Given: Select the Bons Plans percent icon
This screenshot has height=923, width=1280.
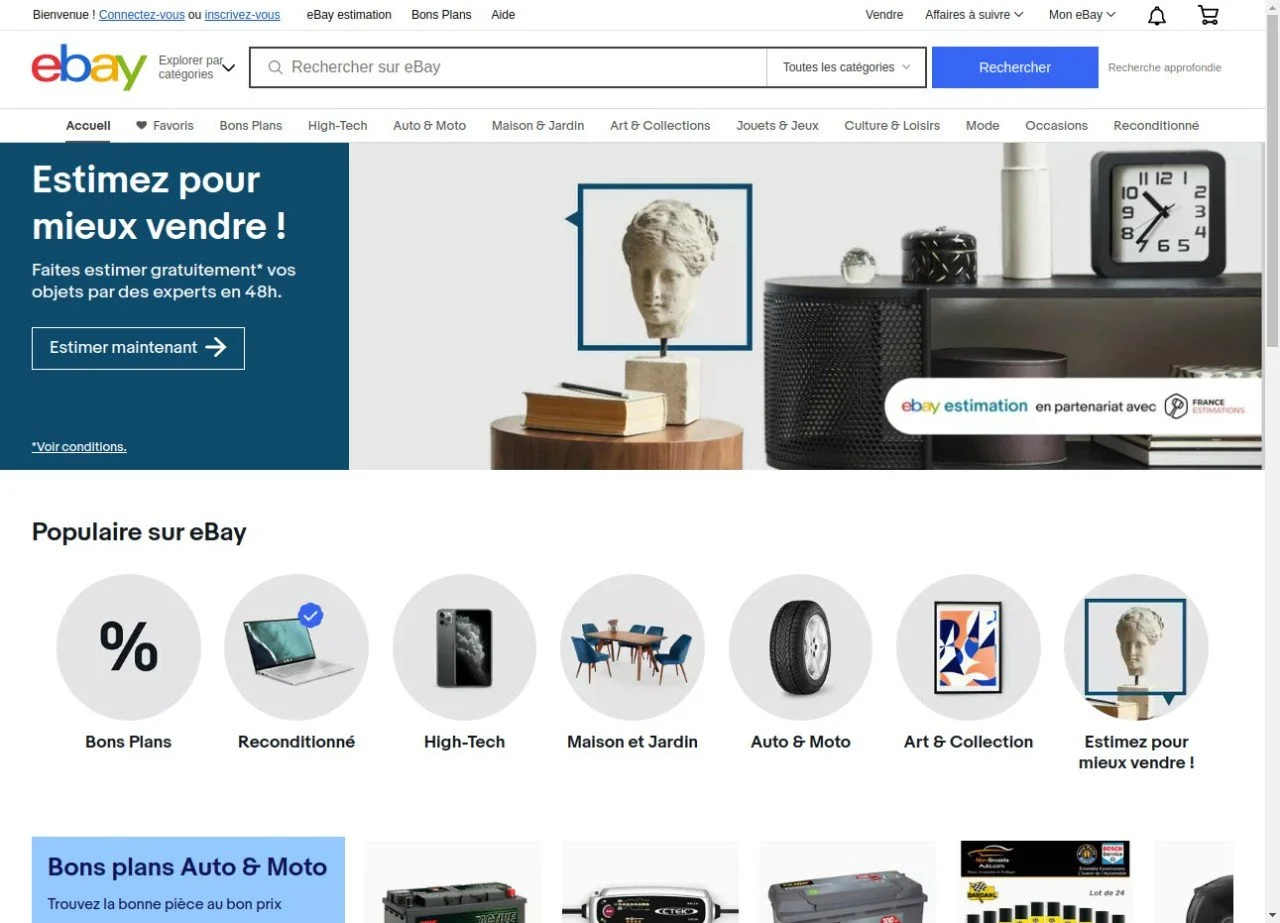Looking at the screenshot, I should click(x=129, y=647).
